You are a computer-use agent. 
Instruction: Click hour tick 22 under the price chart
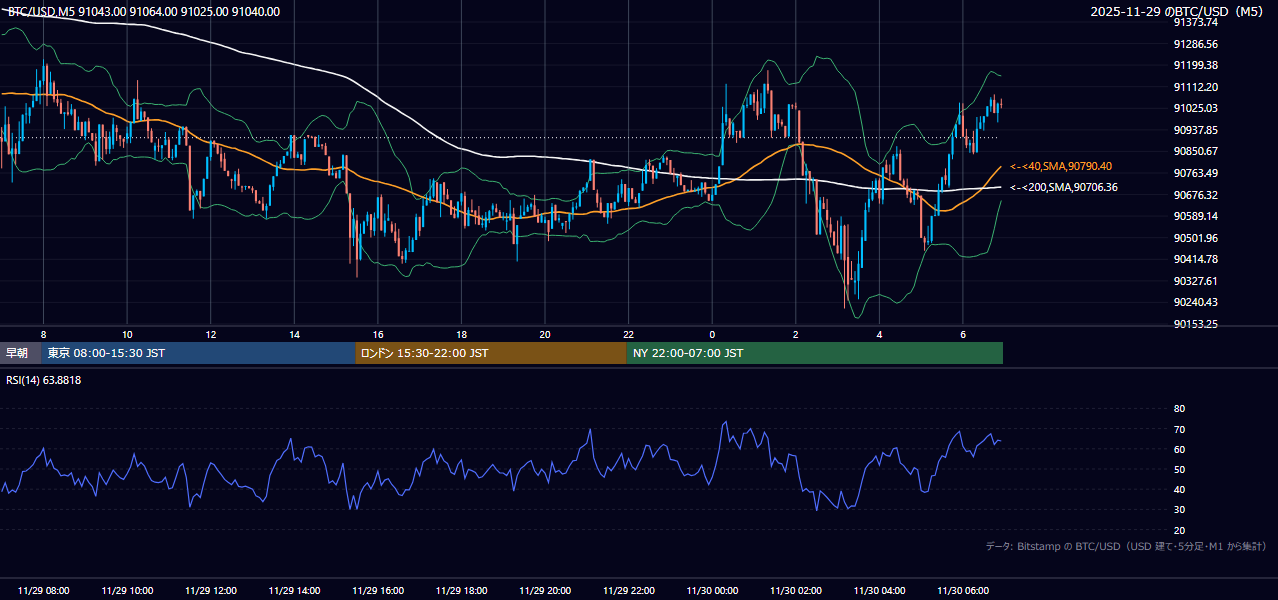(628, 334)
